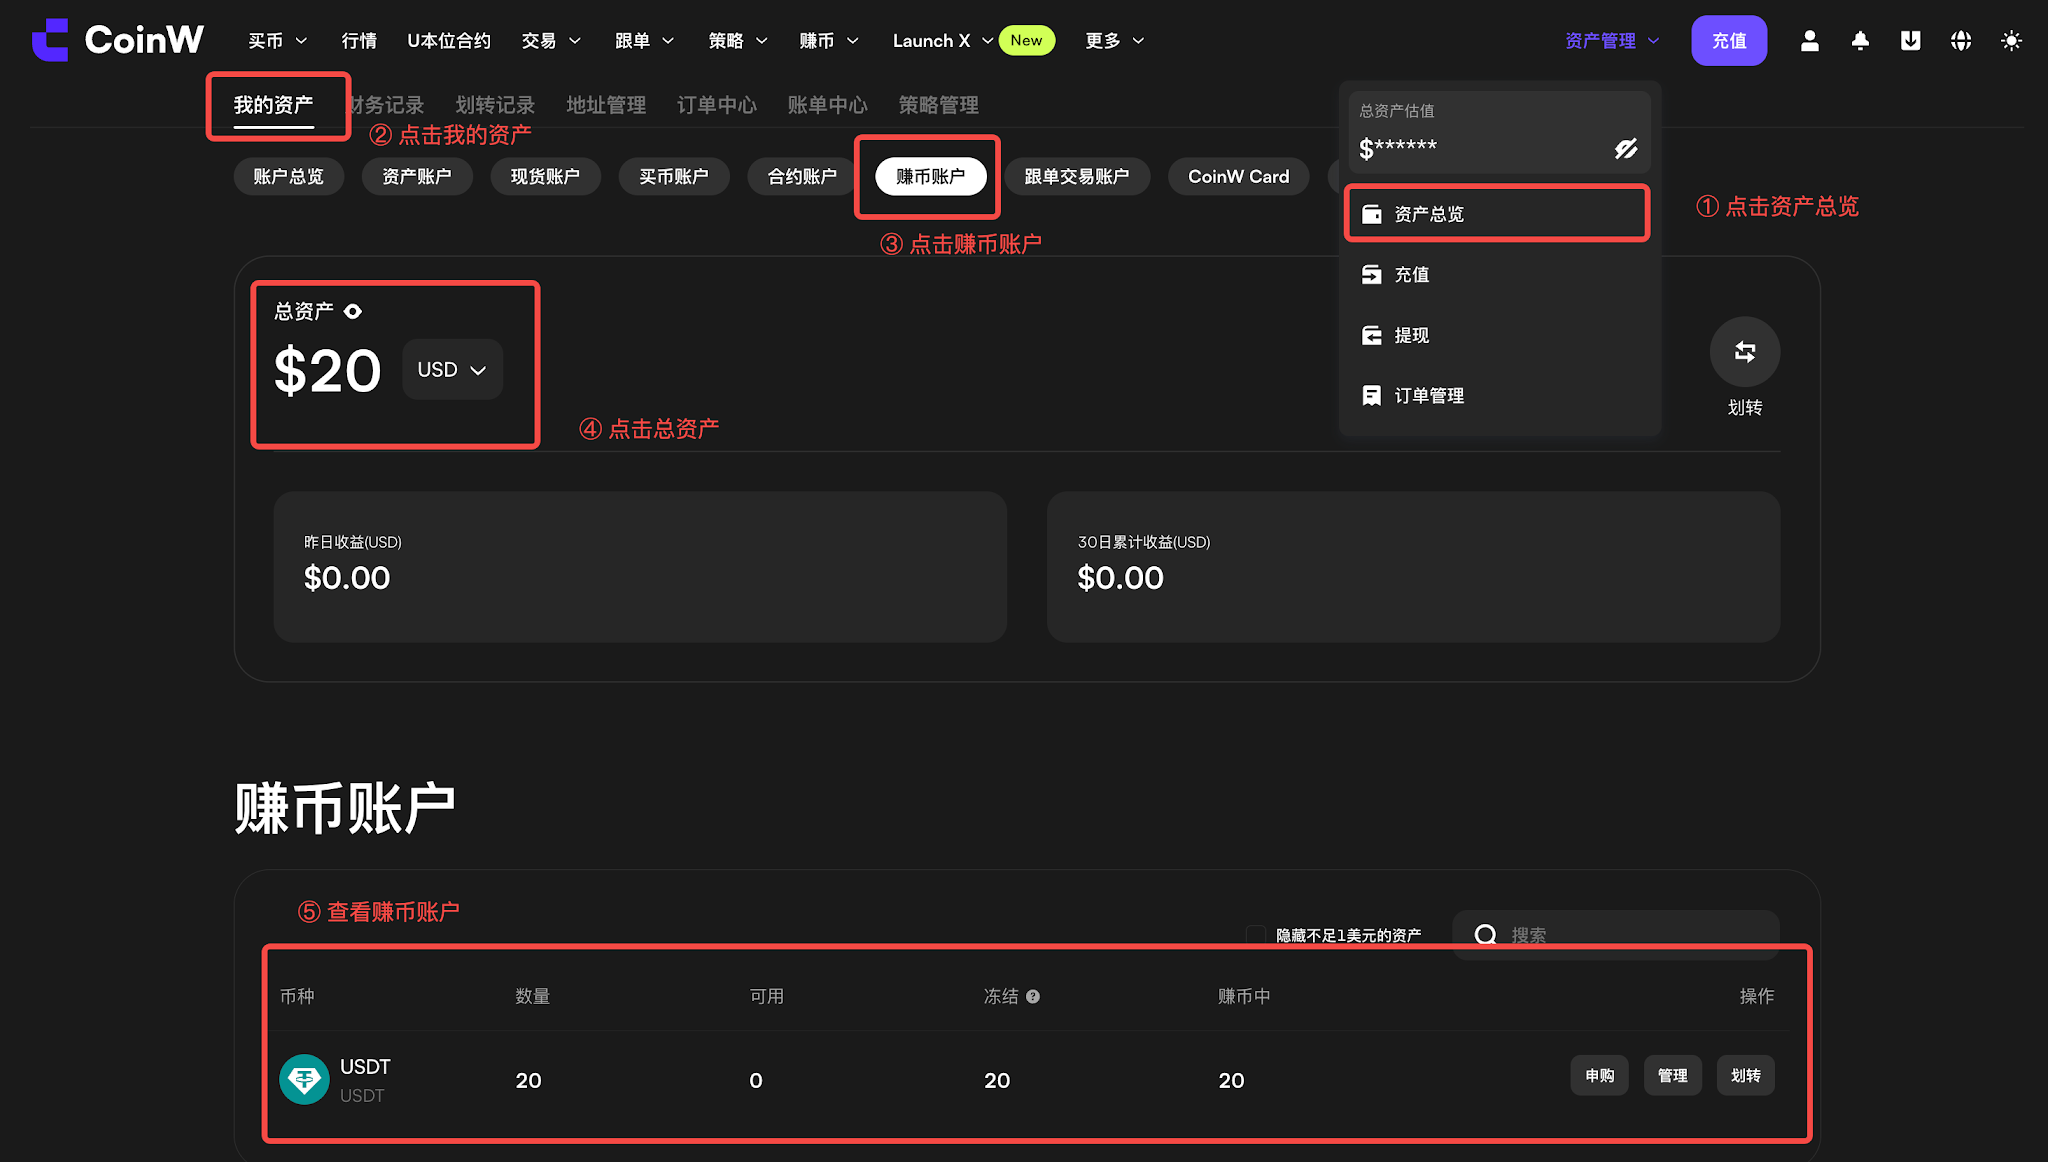Select the 资产账户 pill
Image resolution: width=2048 pixels, height=1162 pixels.
(417, 177)
